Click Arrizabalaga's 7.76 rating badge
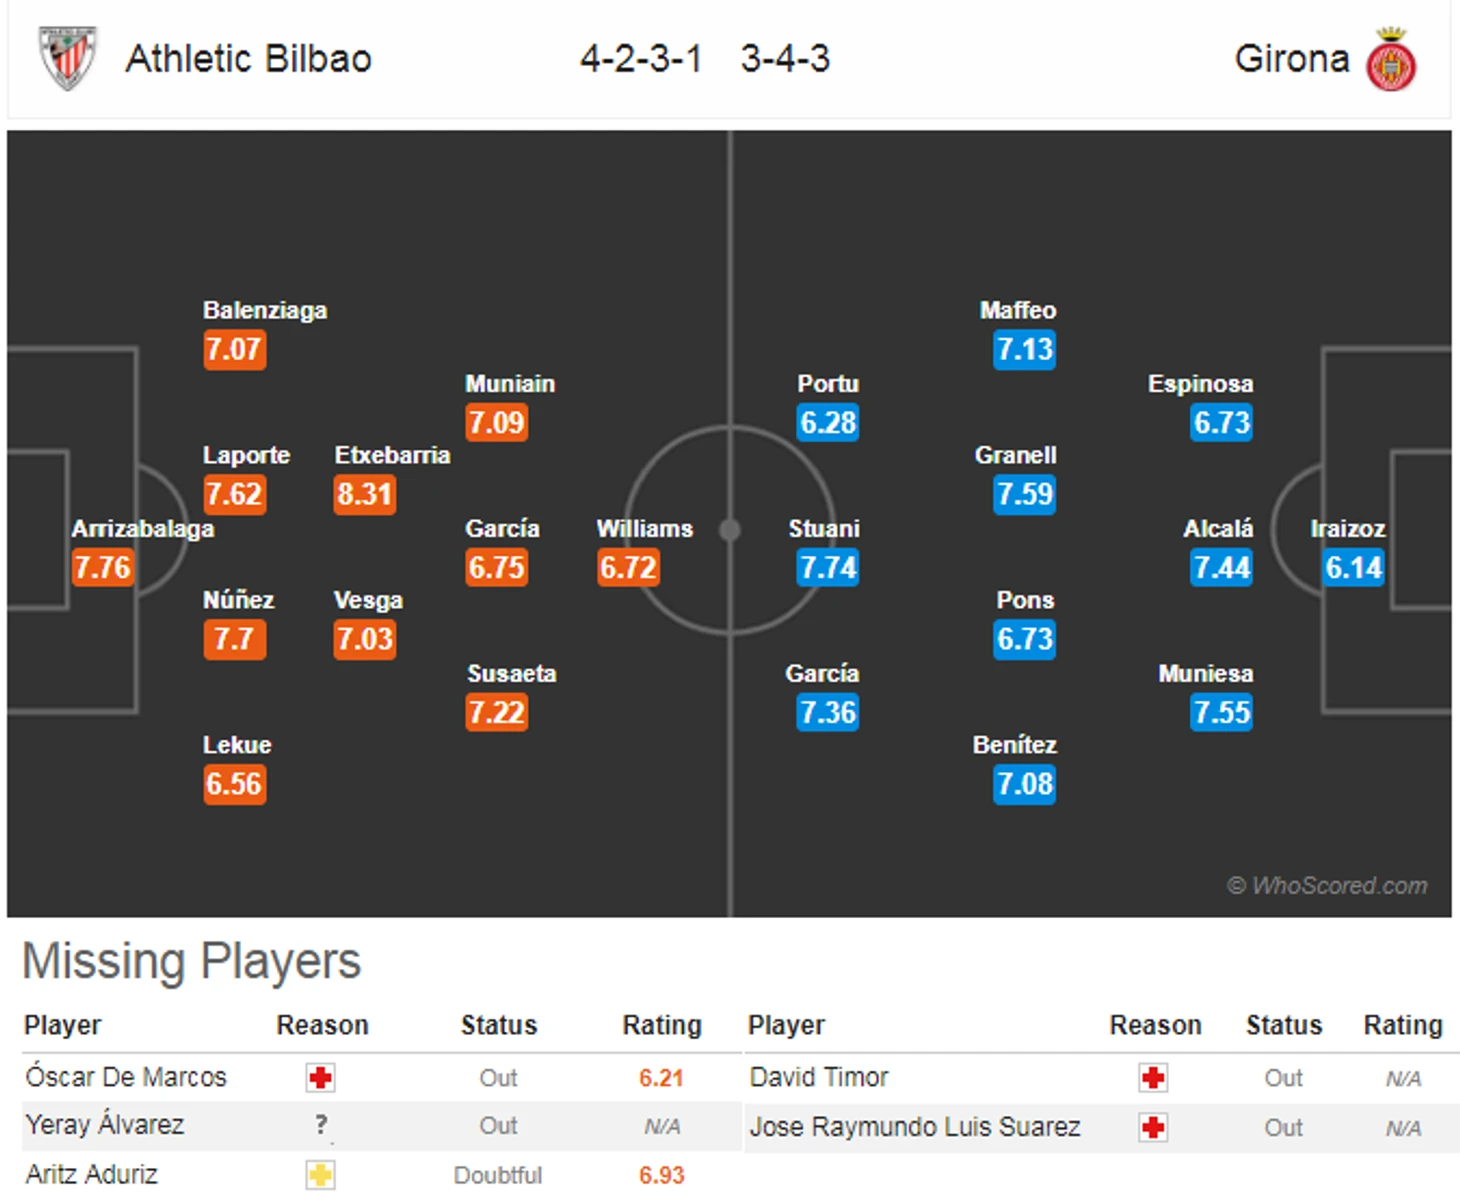The width and height of the screenshot is (1460, 1200). click(x=102, y=568)
